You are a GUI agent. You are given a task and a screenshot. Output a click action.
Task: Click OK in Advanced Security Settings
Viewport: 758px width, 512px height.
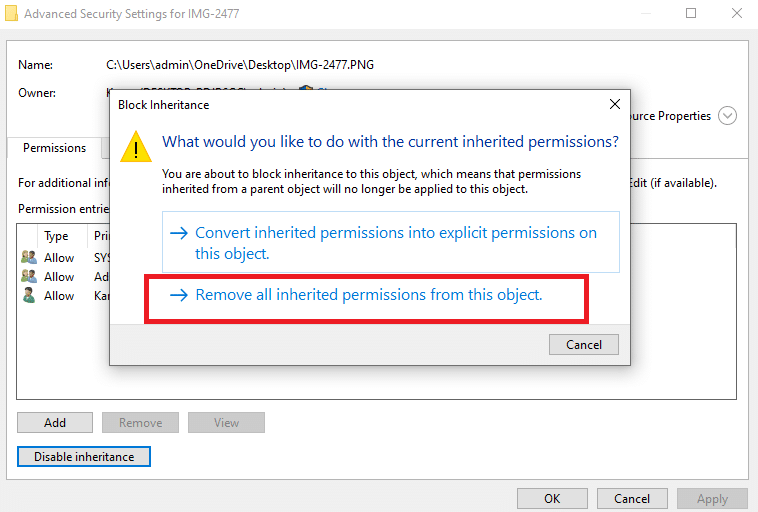(x=552, y=498)
